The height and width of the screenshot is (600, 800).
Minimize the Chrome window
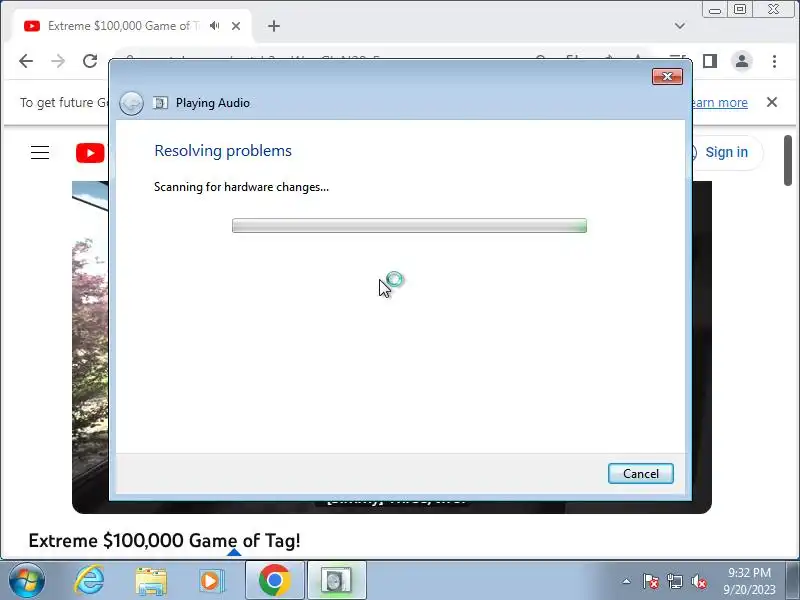click(x=715, y=9)
